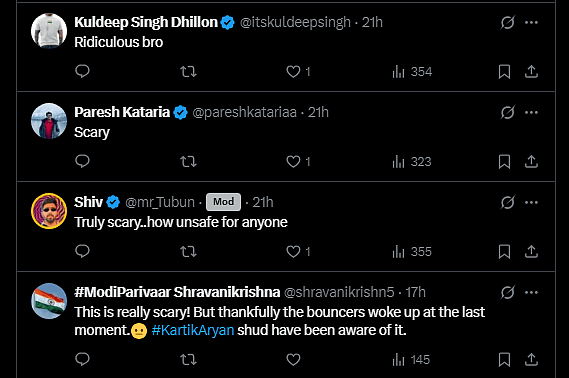Reply to Shravanikrishna's tweet
Image resolution: width=569 pixels, height=378 pixels.
[82, 359]
